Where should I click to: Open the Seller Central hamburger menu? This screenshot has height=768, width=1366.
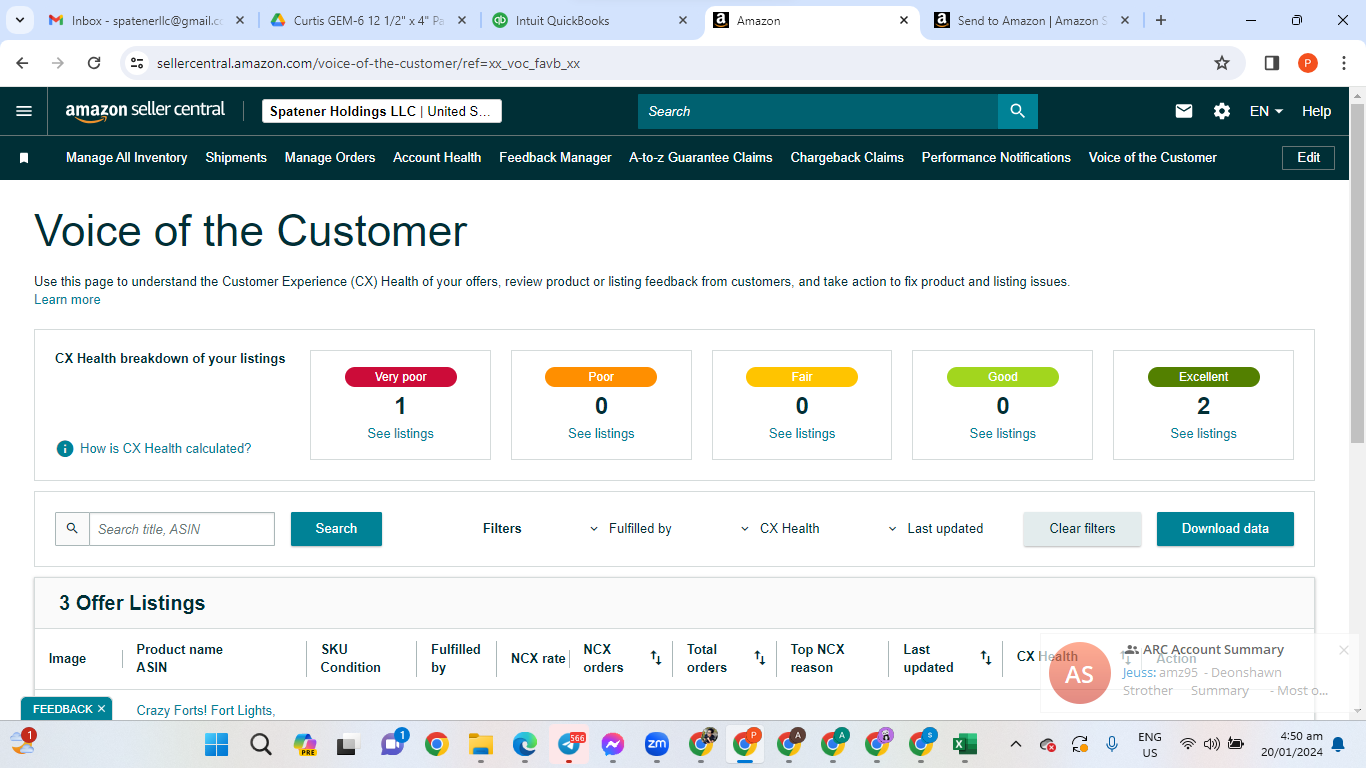point(24,111)
